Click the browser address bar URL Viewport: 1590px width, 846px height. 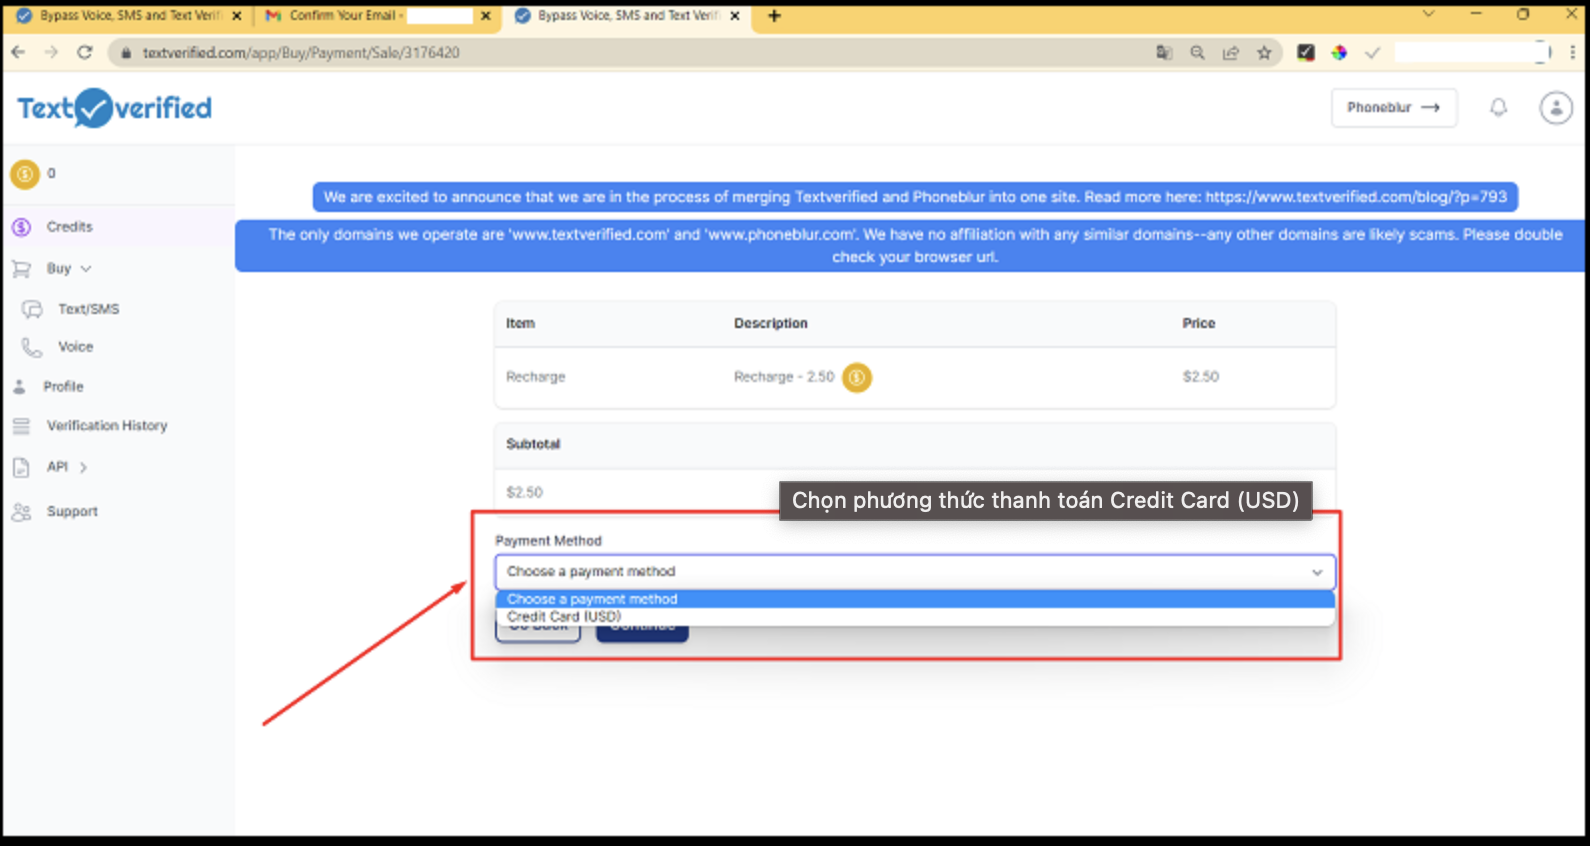pos(301,53)
